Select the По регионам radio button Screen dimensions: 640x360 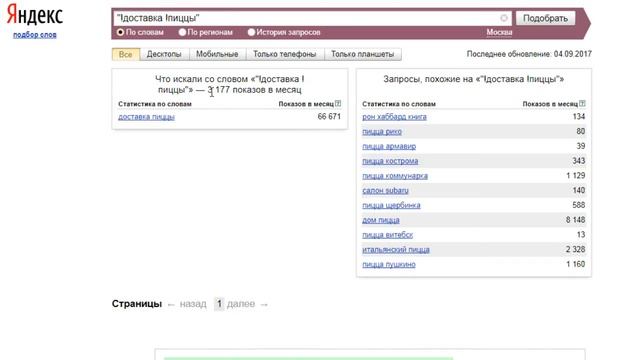click(182, 32)
